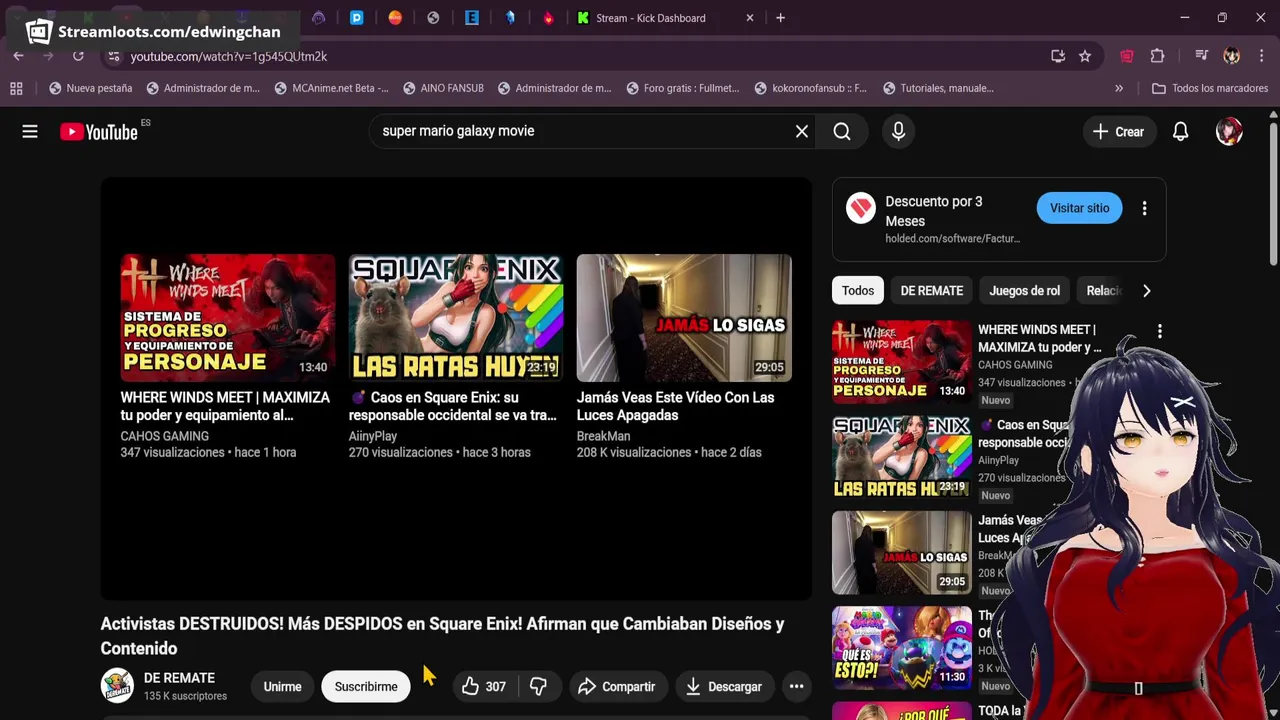Open the Descuento por 3 Meses ad title
This screenshot has height=720, width=1280.
point(934,211)
